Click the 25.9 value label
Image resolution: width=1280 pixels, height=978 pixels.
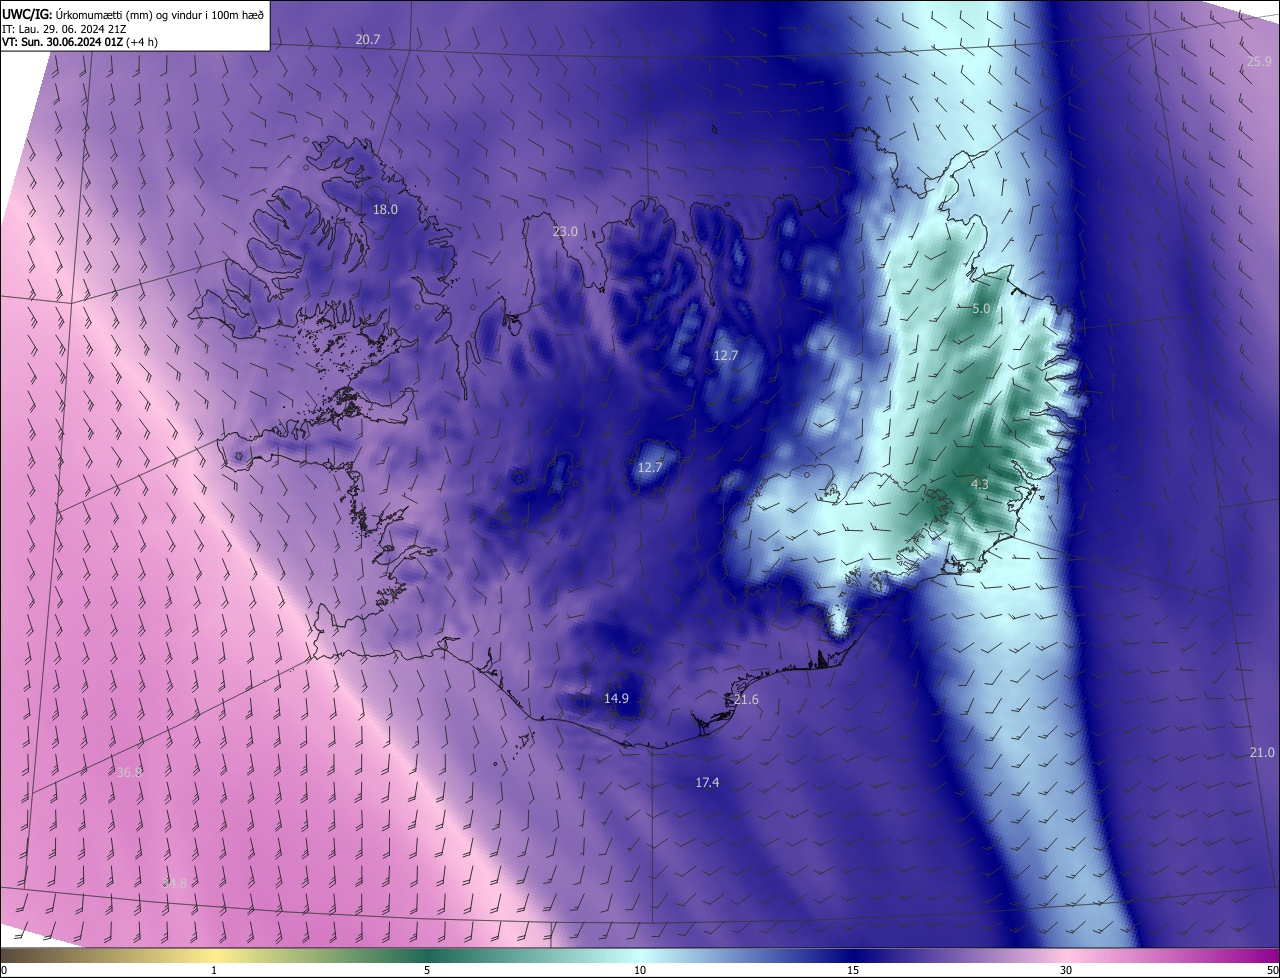point(1258,61)
